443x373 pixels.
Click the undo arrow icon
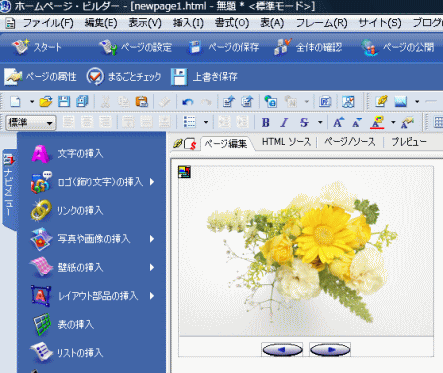point(188,102)
